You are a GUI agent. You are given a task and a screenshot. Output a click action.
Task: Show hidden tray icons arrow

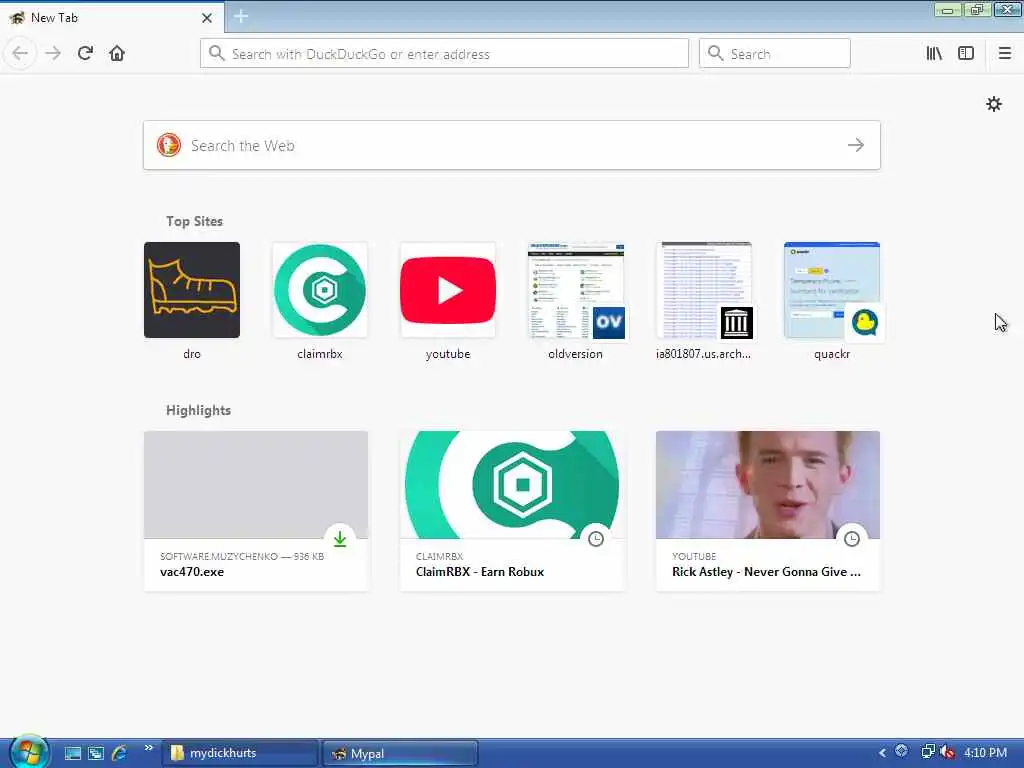(882, 752)
